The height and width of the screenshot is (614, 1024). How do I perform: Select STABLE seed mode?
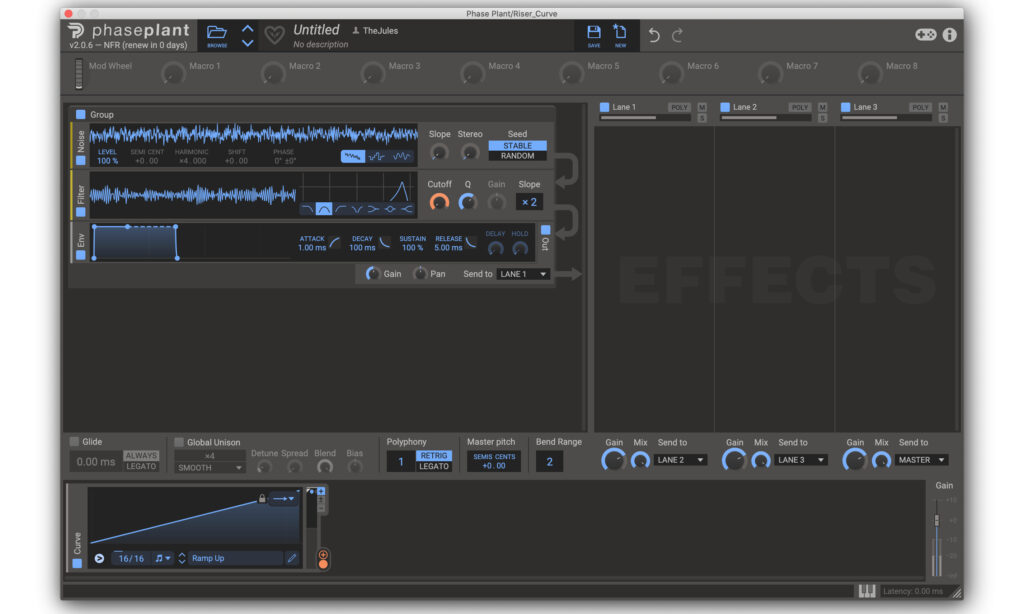pos(517,146)
